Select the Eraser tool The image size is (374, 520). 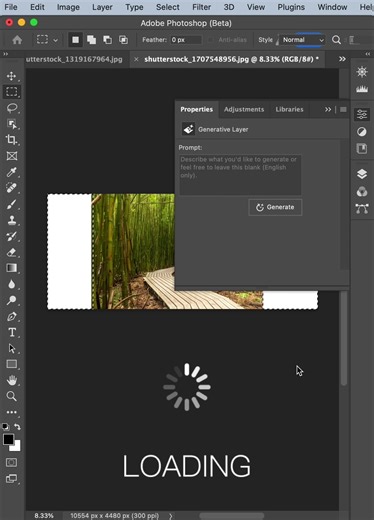(12, 252)
